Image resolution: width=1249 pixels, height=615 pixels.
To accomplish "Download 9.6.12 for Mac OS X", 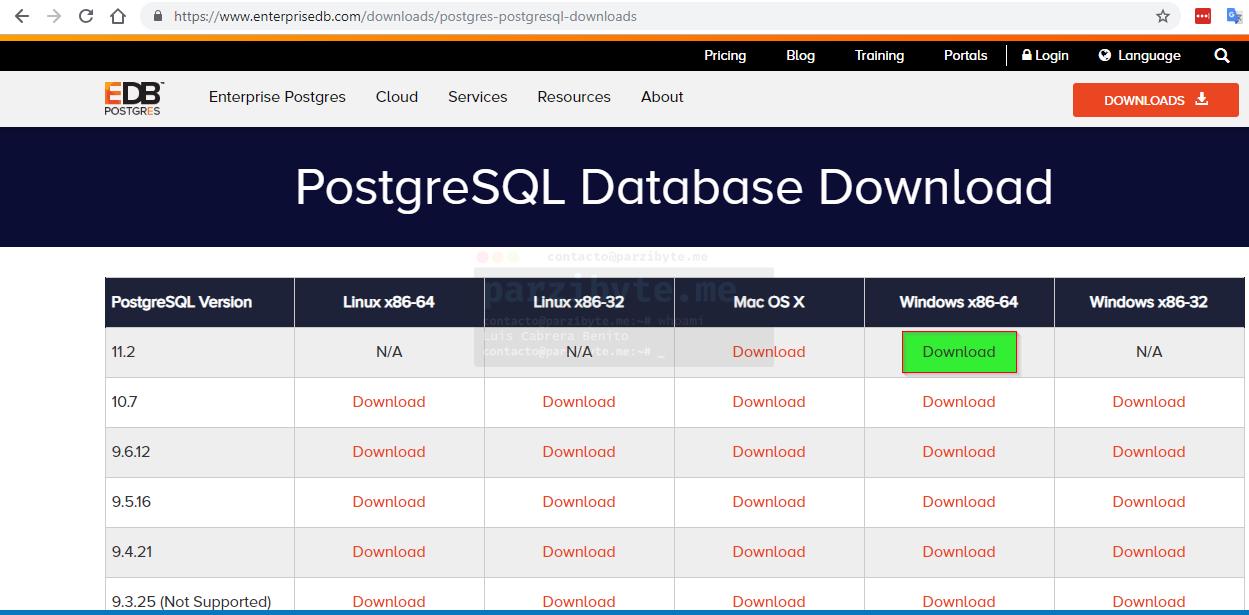I will coord(768,452).
